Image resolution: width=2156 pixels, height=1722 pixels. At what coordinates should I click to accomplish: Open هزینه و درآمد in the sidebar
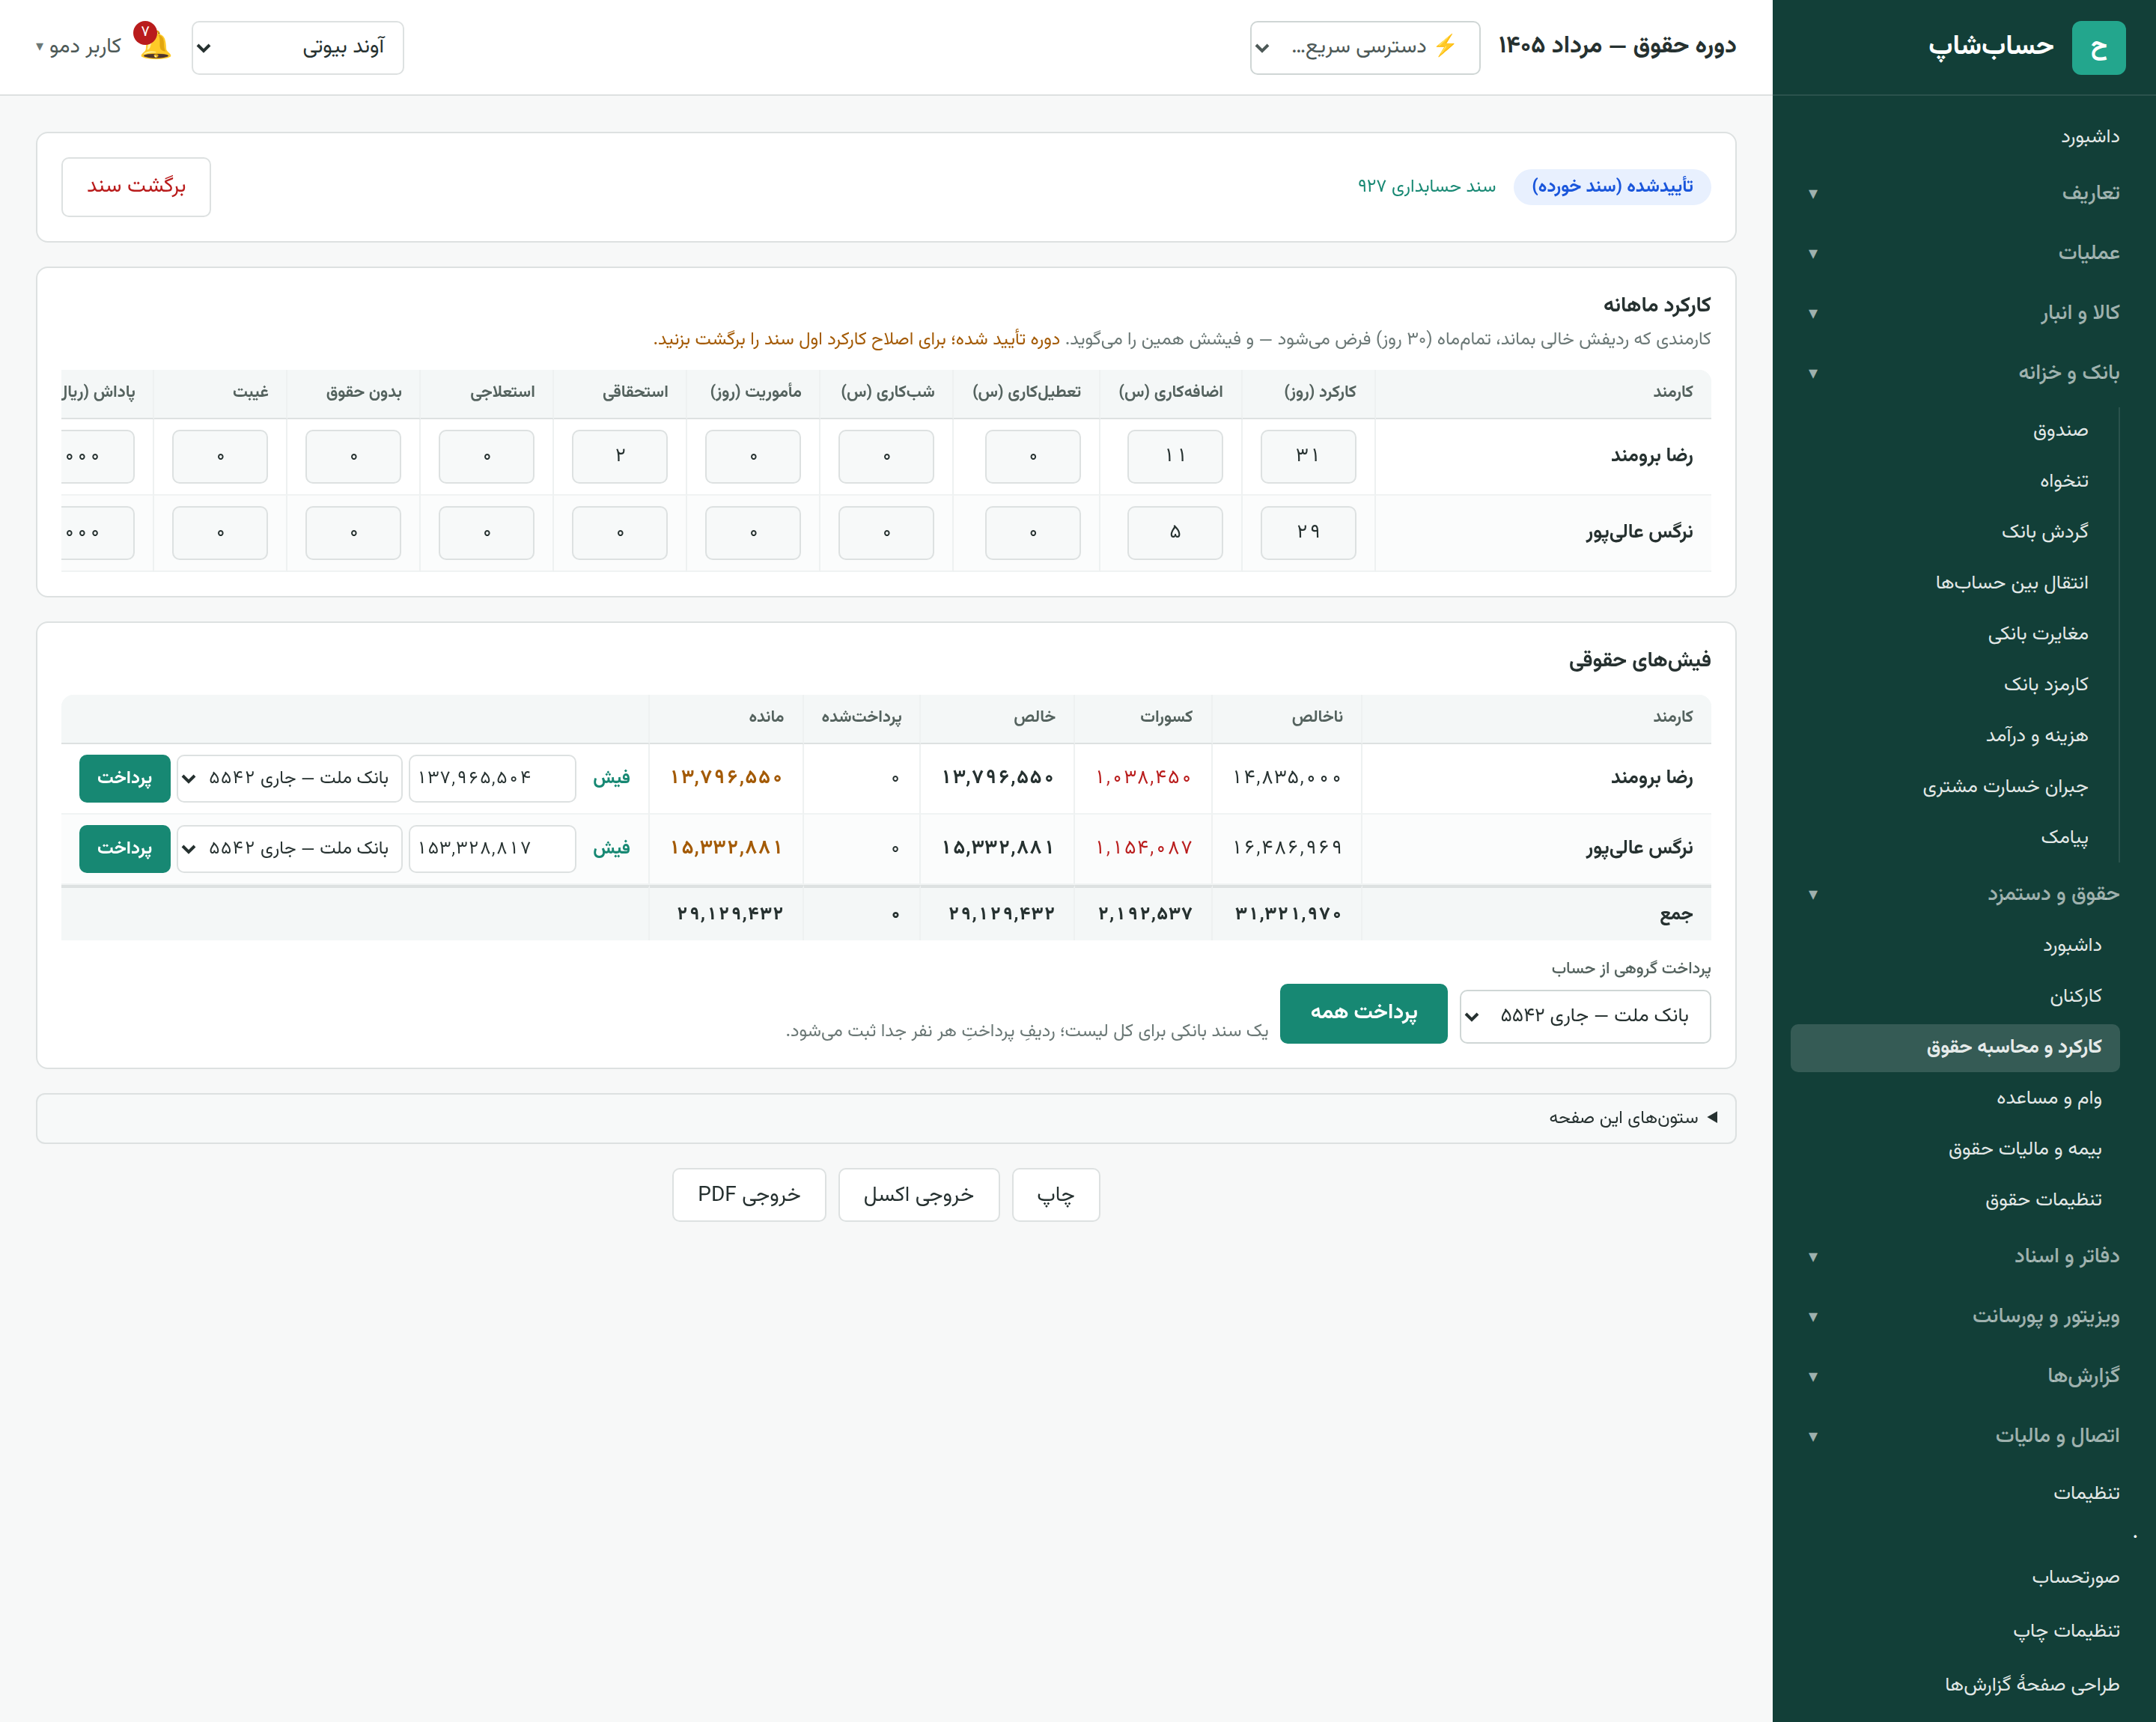pyautogui.click(x=2036, y=736)
